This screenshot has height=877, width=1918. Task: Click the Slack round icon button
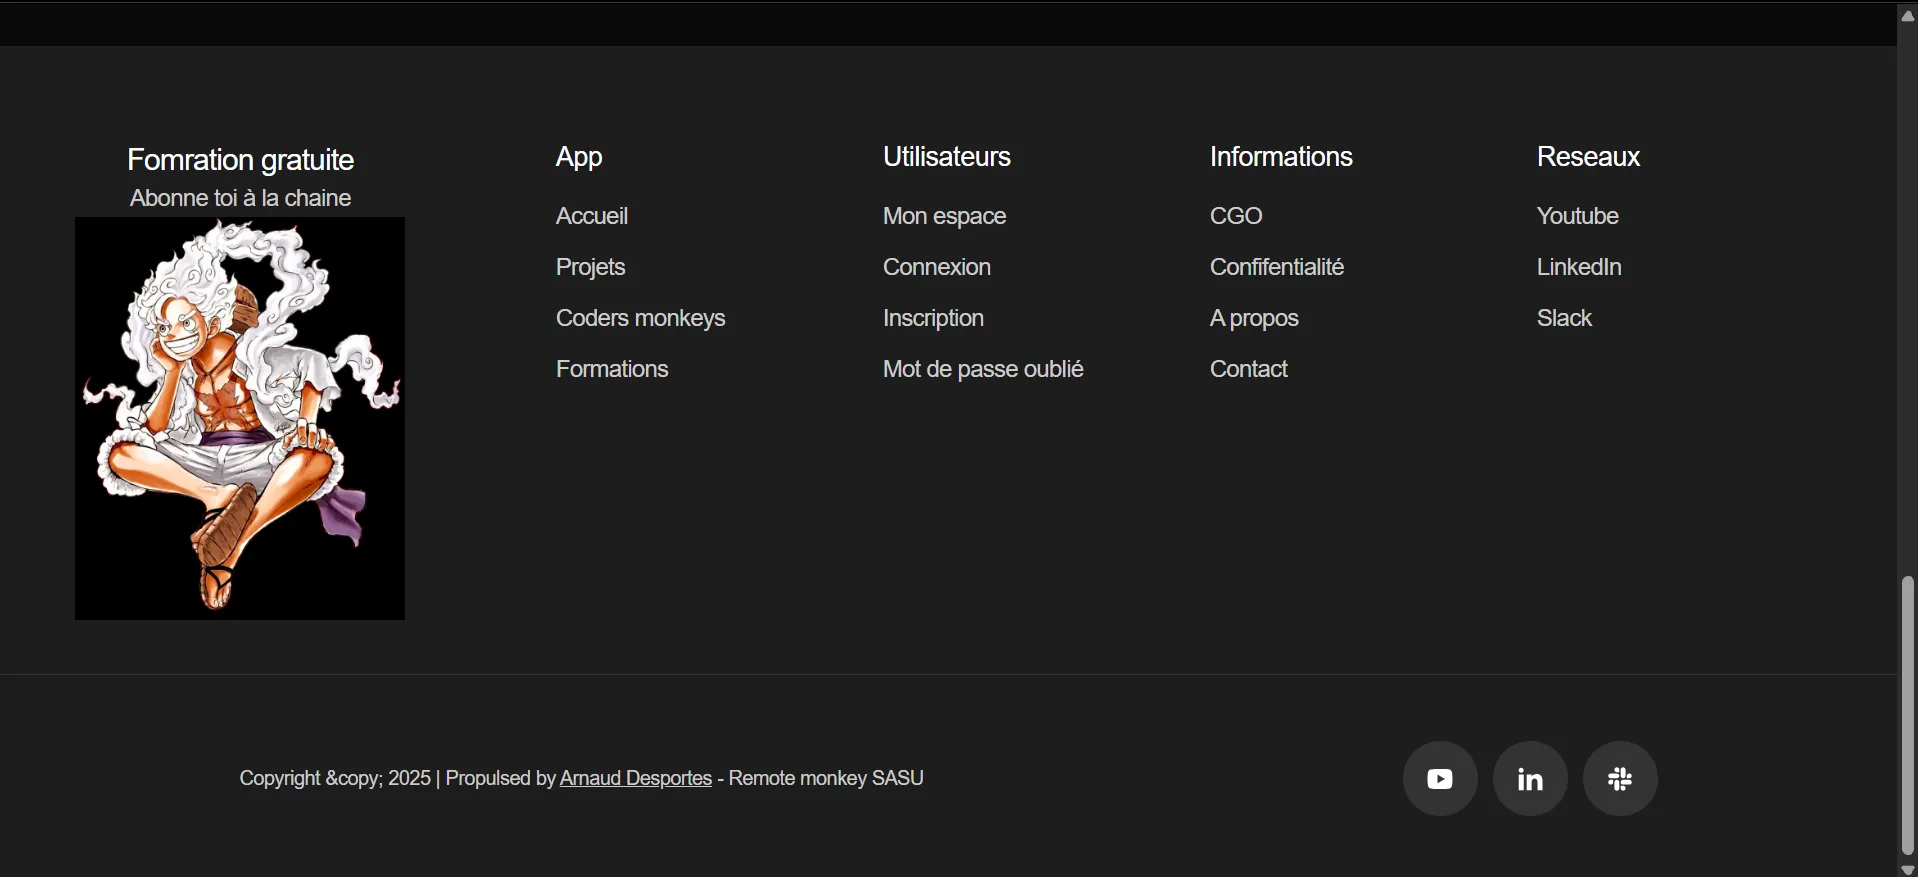point(1620,779)
